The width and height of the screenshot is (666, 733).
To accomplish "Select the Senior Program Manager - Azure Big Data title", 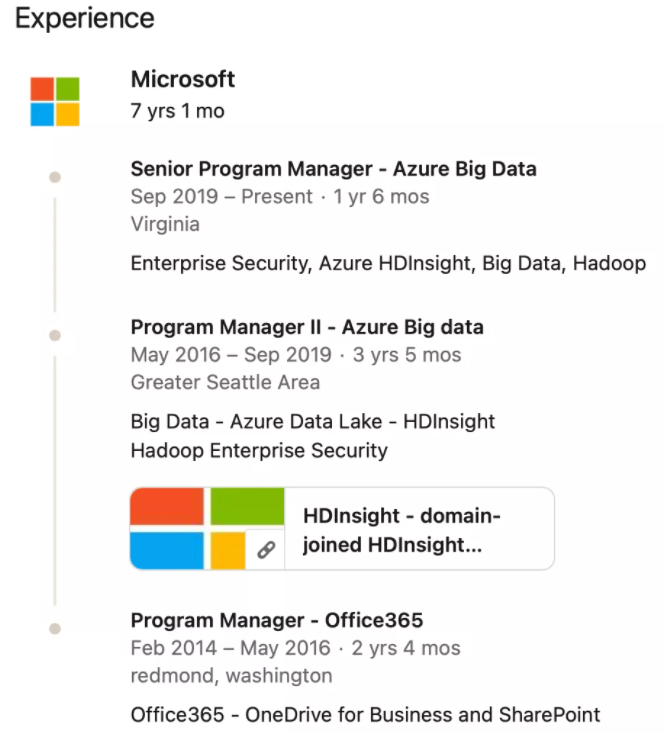I will tap(333, 169).
